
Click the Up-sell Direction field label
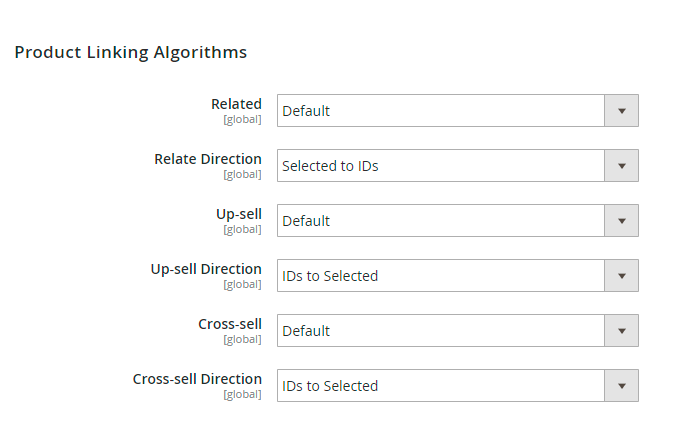[x=206, y=269]
